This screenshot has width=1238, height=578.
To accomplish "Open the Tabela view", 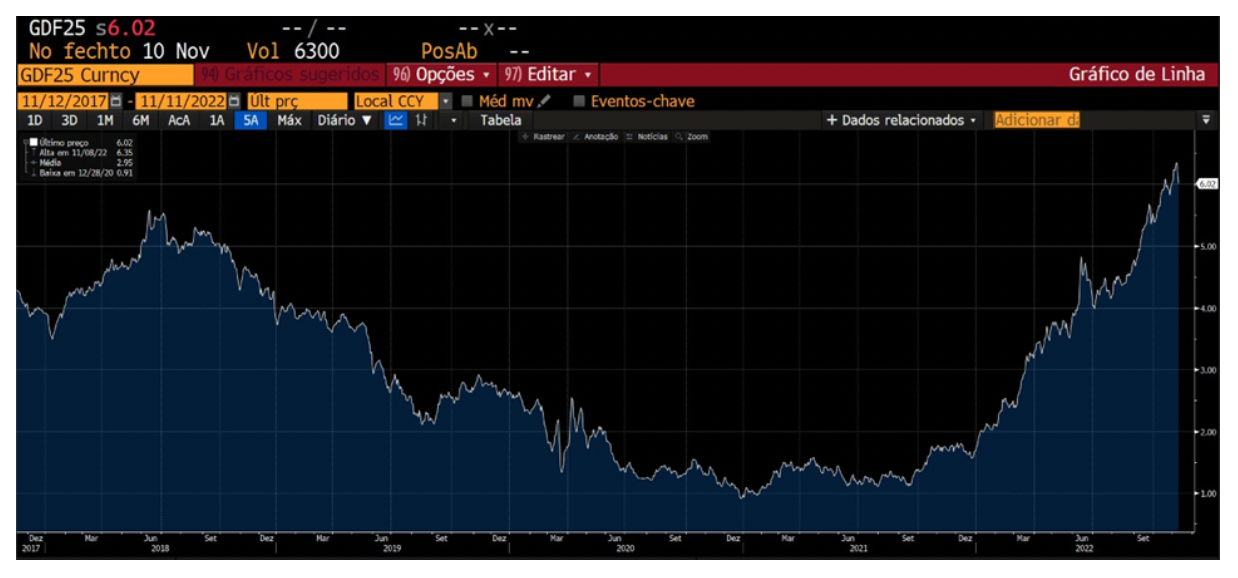I will (x=500, y=120).
